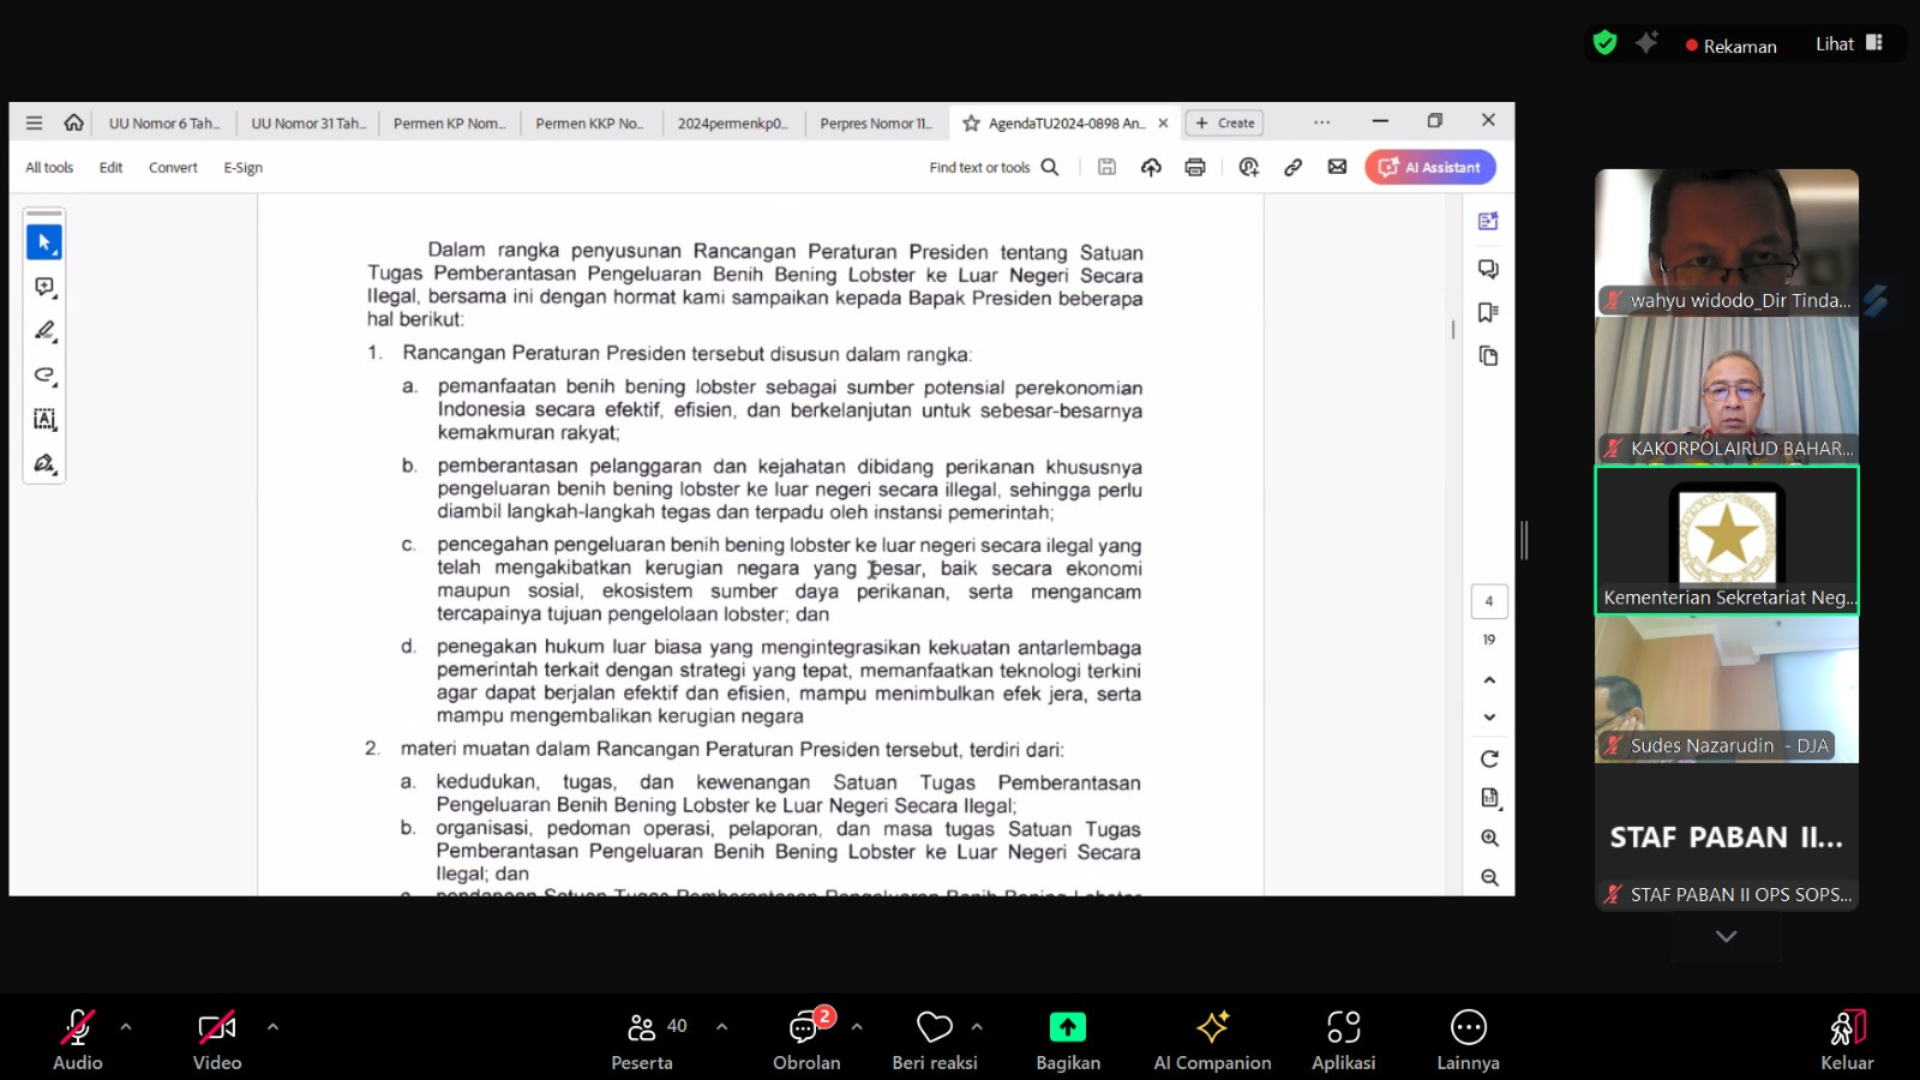This screenshot has height=1080, width=1920.
Task: Select wahyu widodo video thumbnail
Action: [1726, 242]
